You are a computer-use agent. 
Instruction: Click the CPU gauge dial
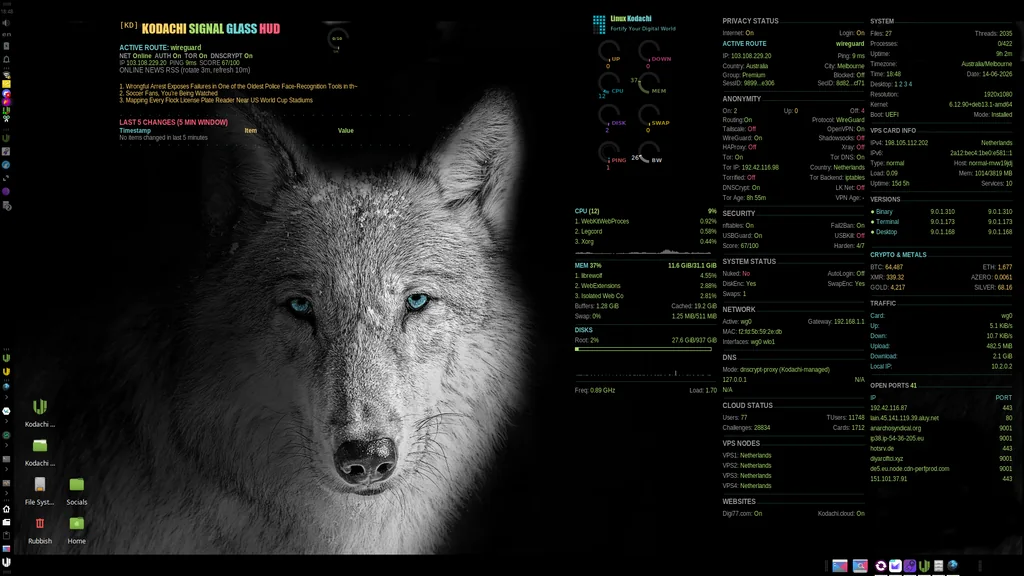point(609,82)
